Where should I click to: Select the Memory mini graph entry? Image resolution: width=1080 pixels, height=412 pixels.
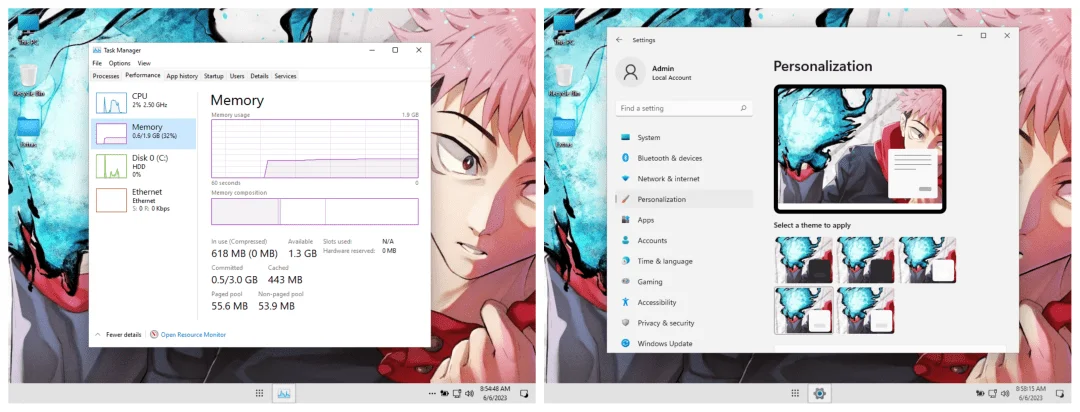pyautogui.click(x=143, y=133)
